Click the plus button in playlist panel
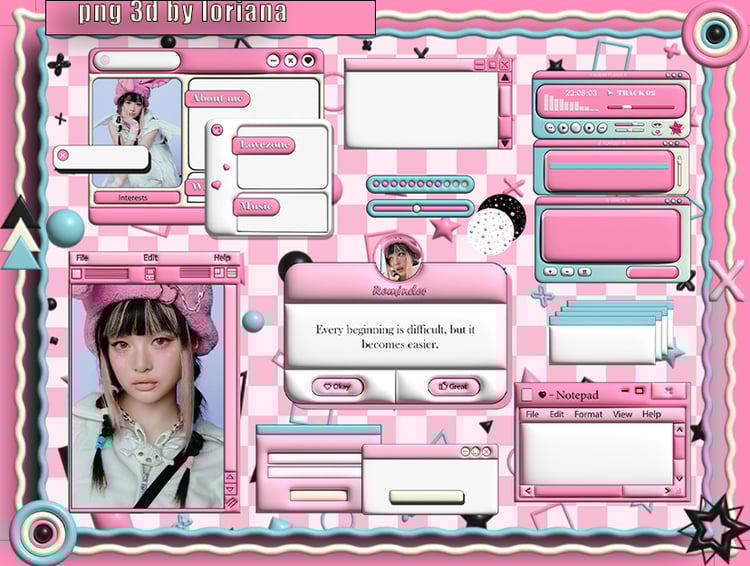The image size is (750, 566). click(551, 271)
